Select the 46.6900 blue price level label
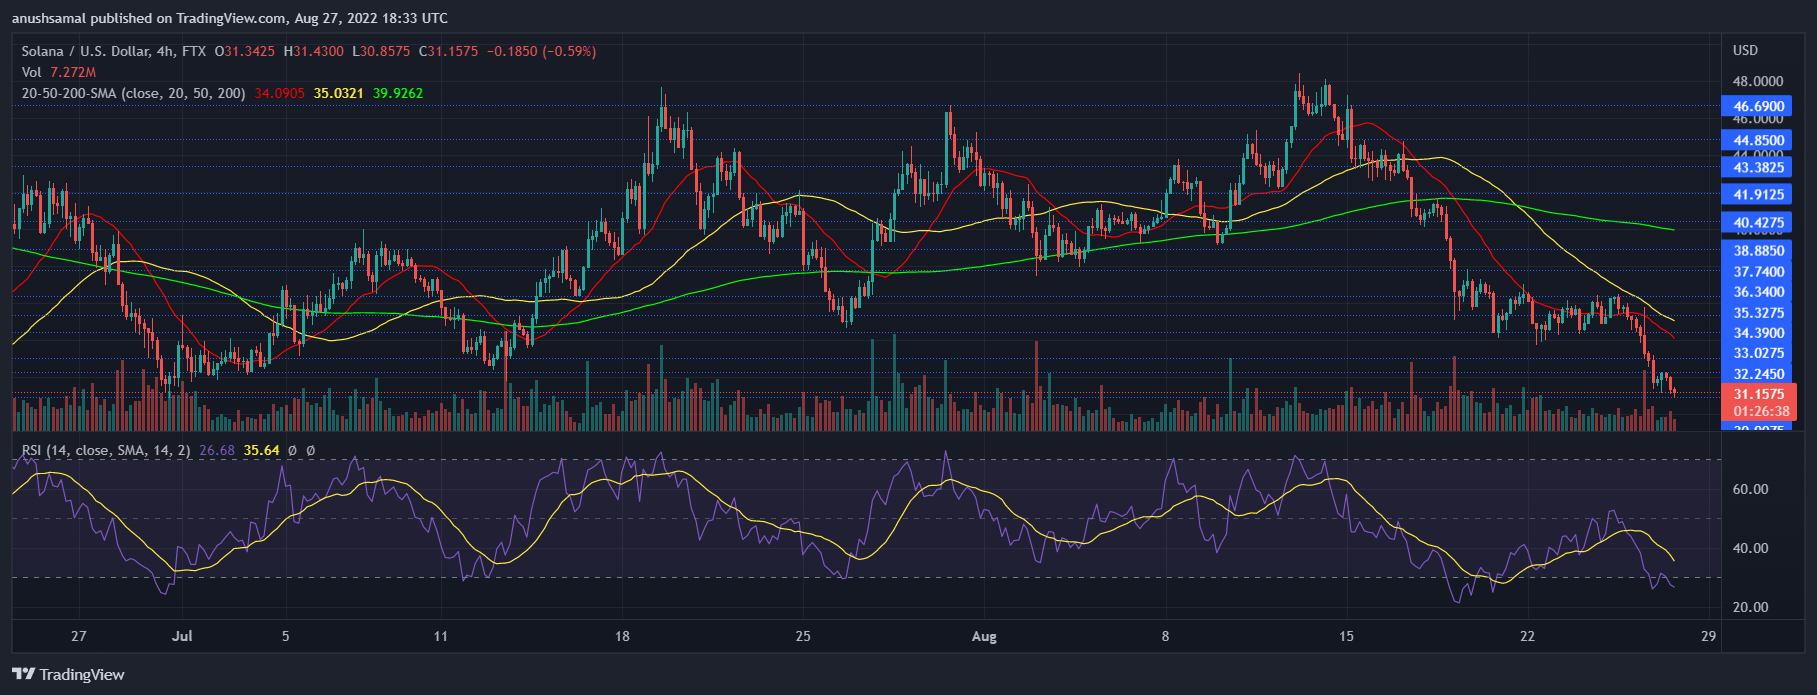This screenshot has height=695, width=1817. click(1758, 106)
